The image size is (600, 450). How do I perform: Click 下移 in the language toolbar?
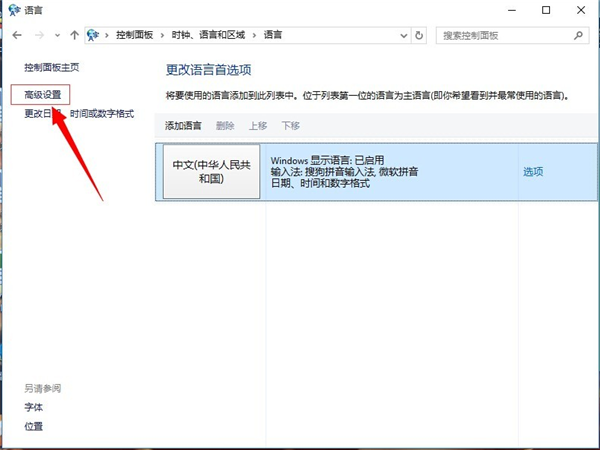tap(290, 126)
